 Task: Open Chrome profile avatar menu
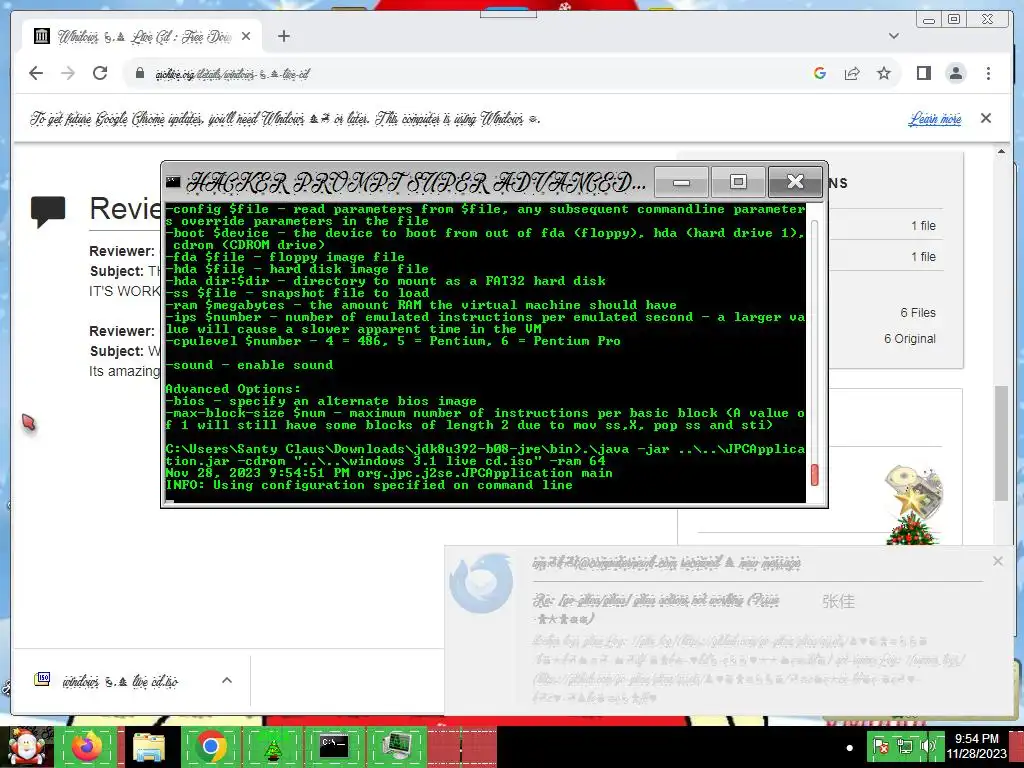point(956,73)
